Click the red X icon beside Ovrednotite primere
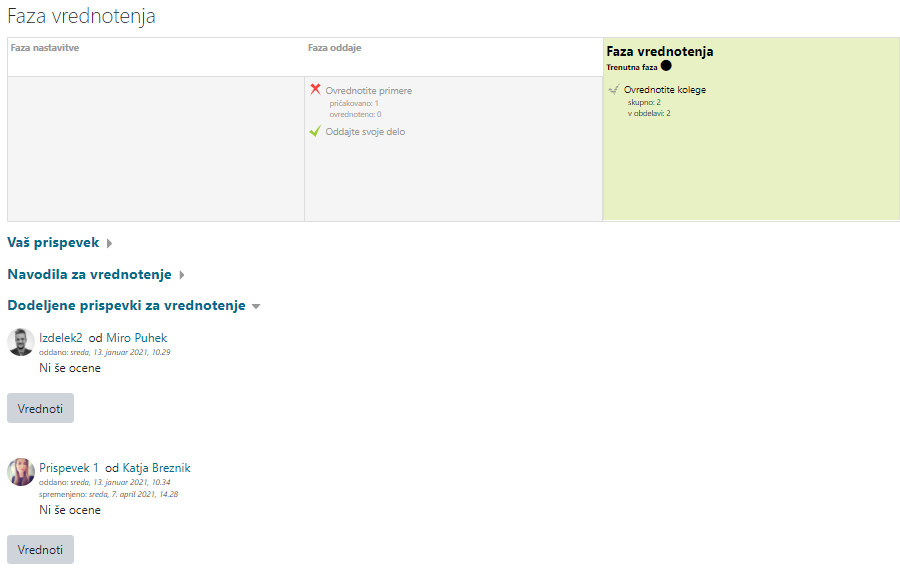 tap(315, 89)
